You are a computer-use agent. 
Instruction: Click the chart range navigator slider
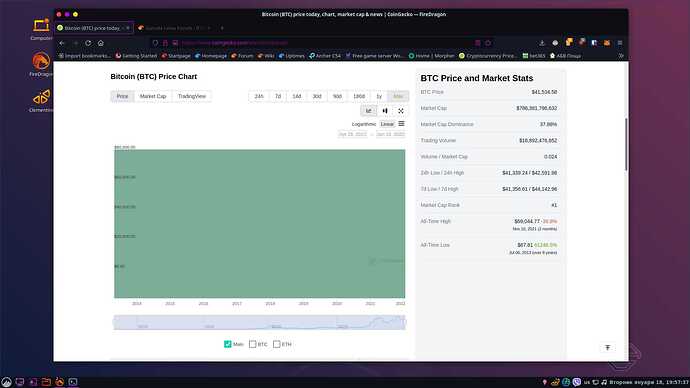click(260, 322)
